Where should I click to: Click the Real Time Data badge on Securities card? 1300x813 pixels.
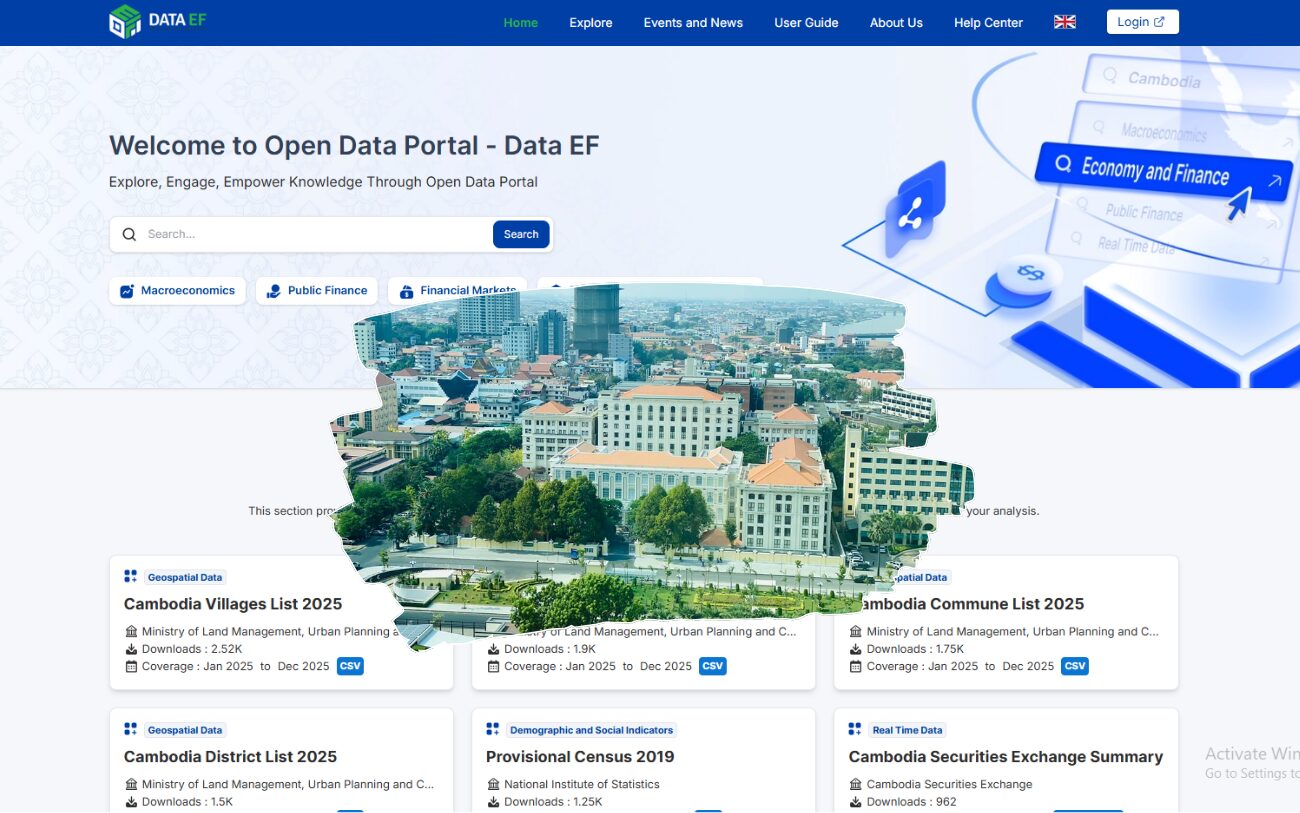[x=908, y=729]
